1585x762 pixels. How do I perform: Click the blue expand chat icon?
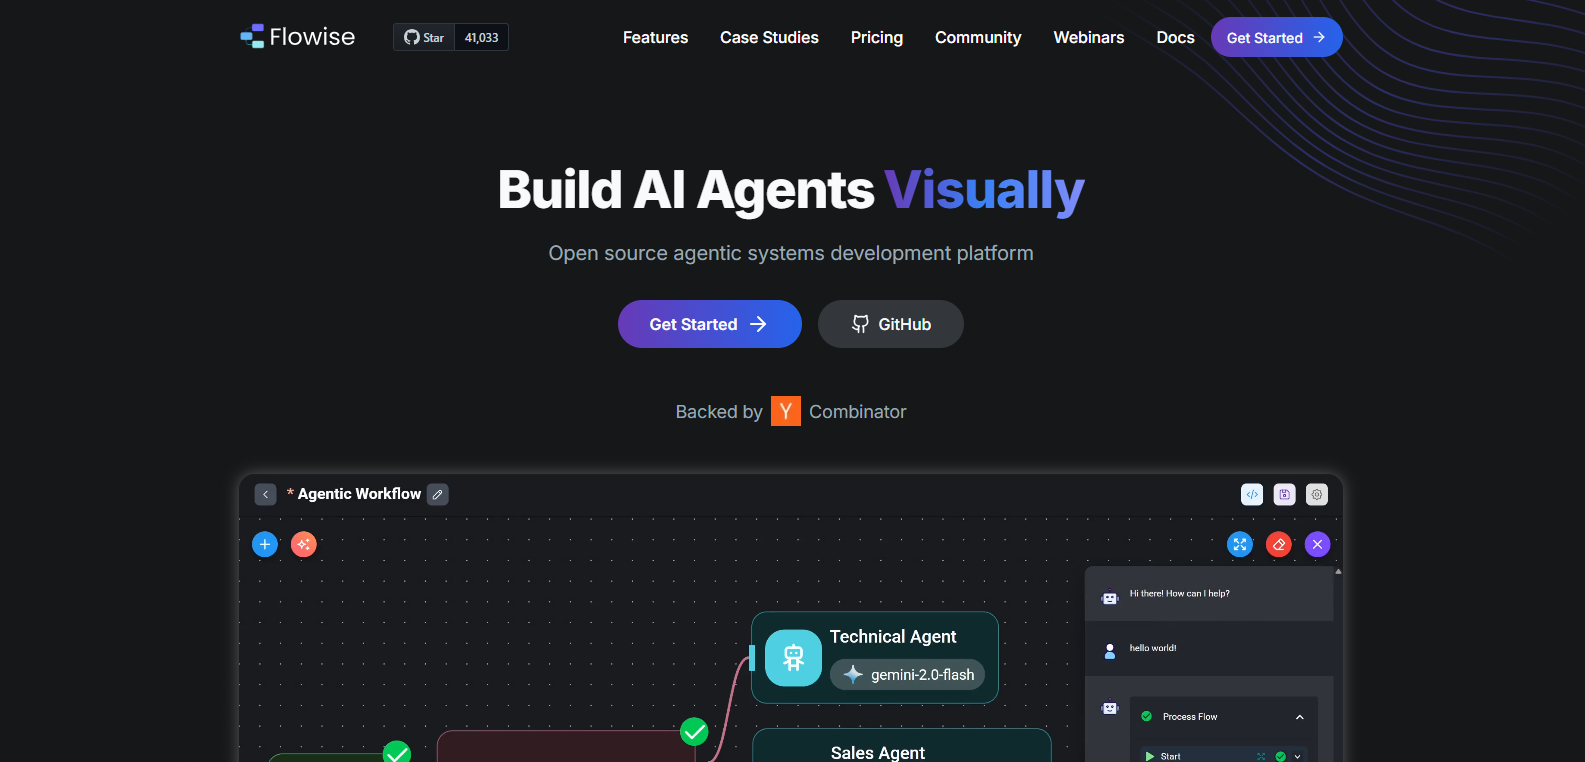(1240, 544)
